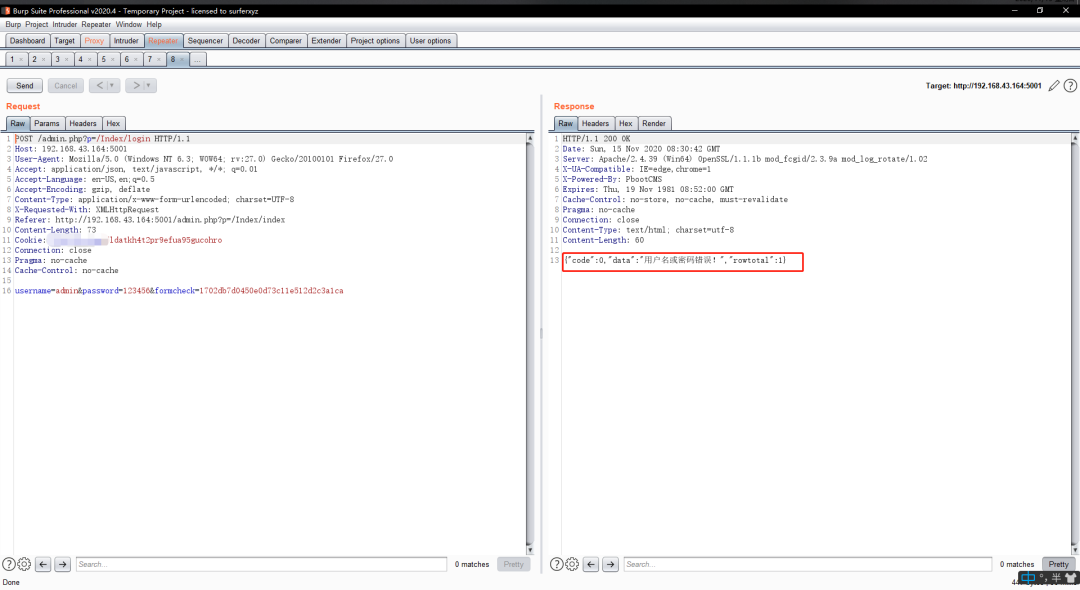This screenshot has width=1080, height=590.
Task: Select Repeater request tab 3
Action: (x=58, y=59)
